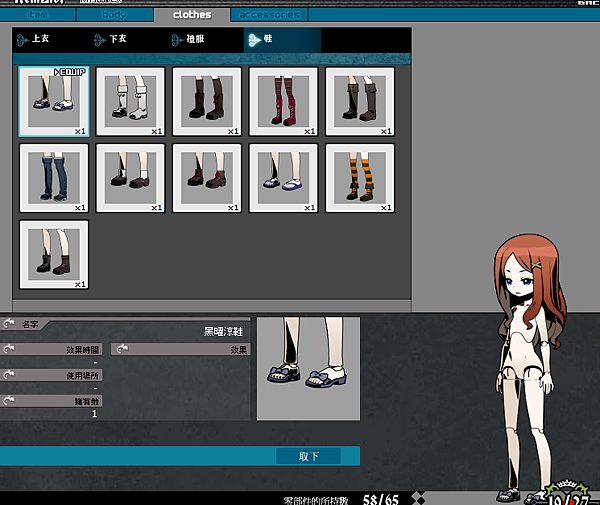Open the body tab
Screen dimensions: 600x505
click(x=115, y=15)
